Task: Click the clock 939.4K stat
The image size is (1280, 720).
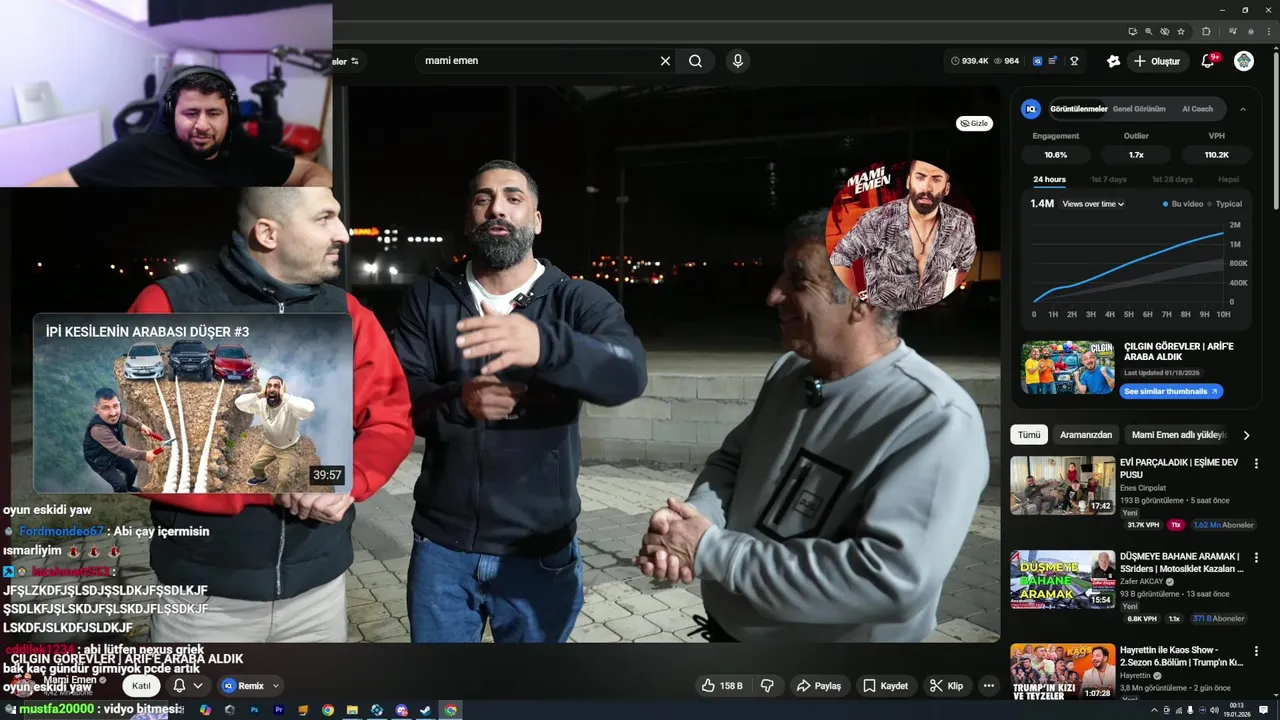Action: click(x=968, y=61)
